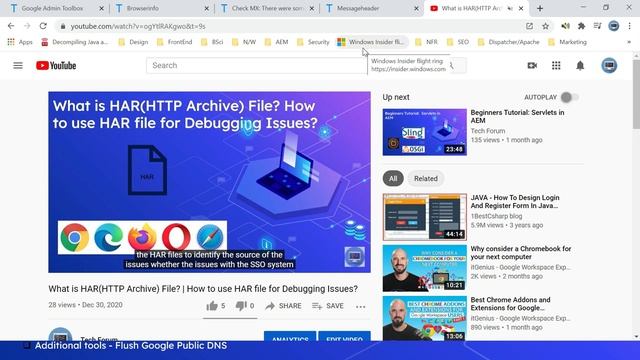Click the 44:14 Java login form thumbnail

[x=424, y=217]
